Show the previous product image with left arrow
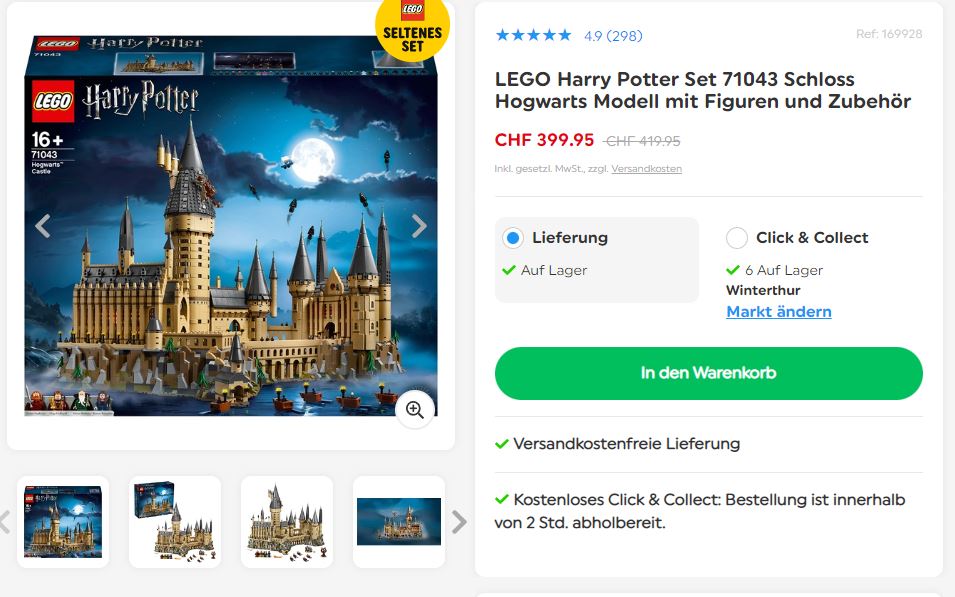The height and width of the screenshot is (597, 955). click(x=43, y=226)
